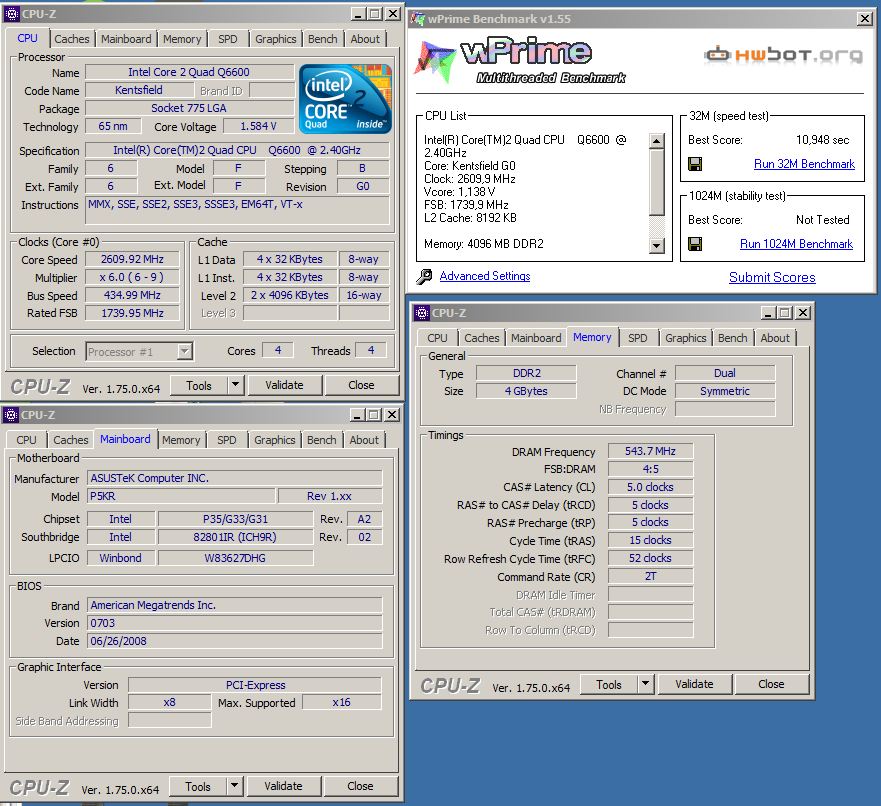Open Mainboard tab in Memory CPU-Z window

coord(536,338)
